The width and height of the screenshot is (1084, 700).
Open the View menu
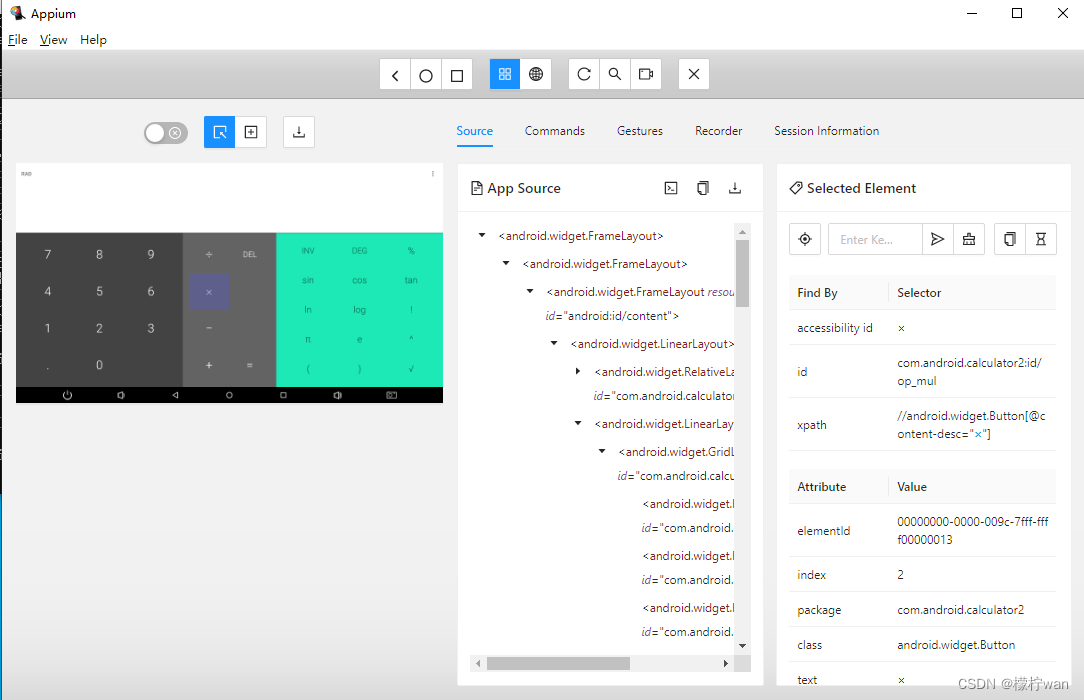(53, 40)
